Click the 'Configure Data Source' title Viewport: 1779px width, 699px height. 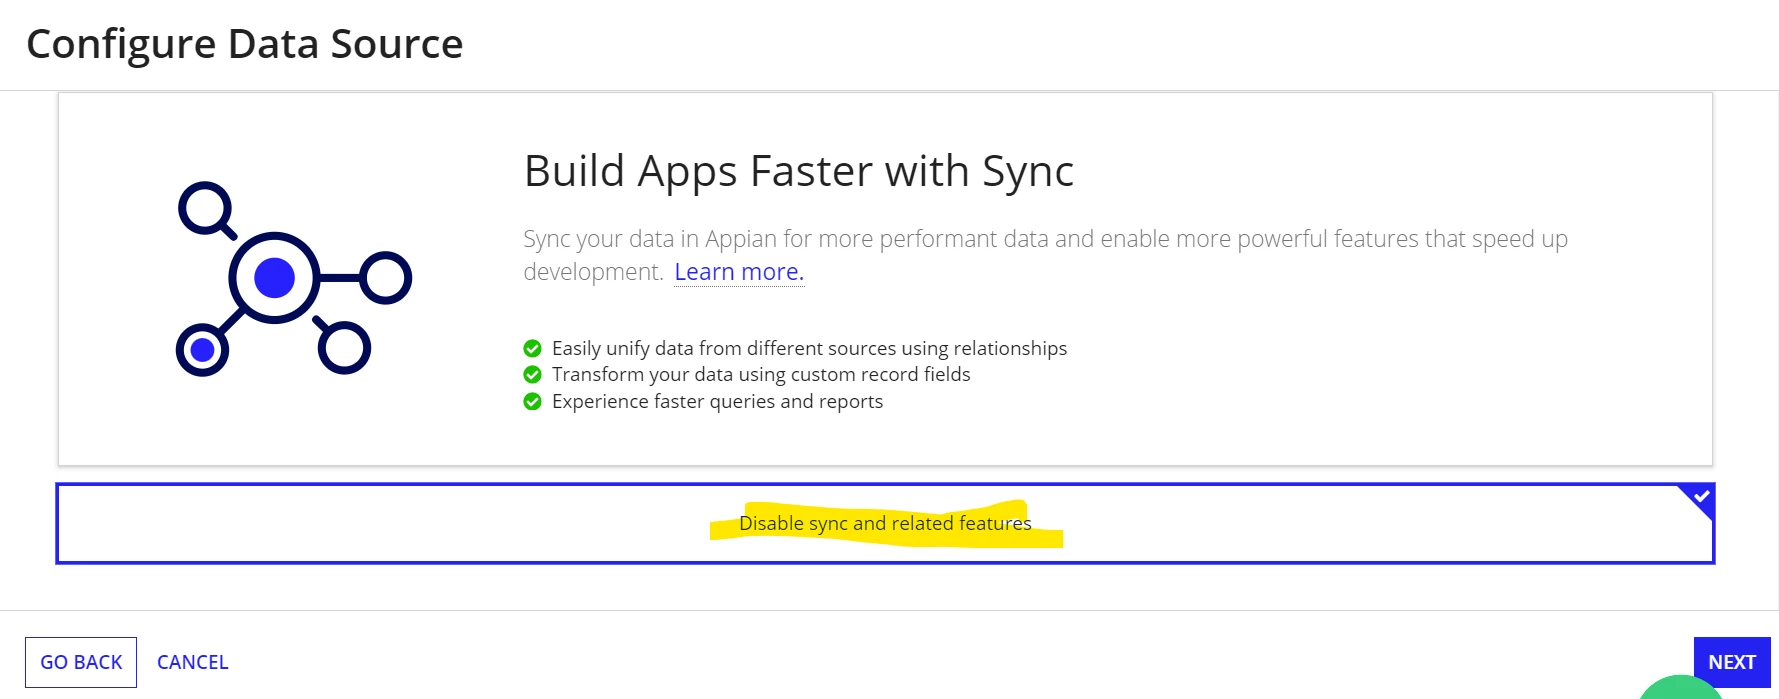(x=245, y=44)
